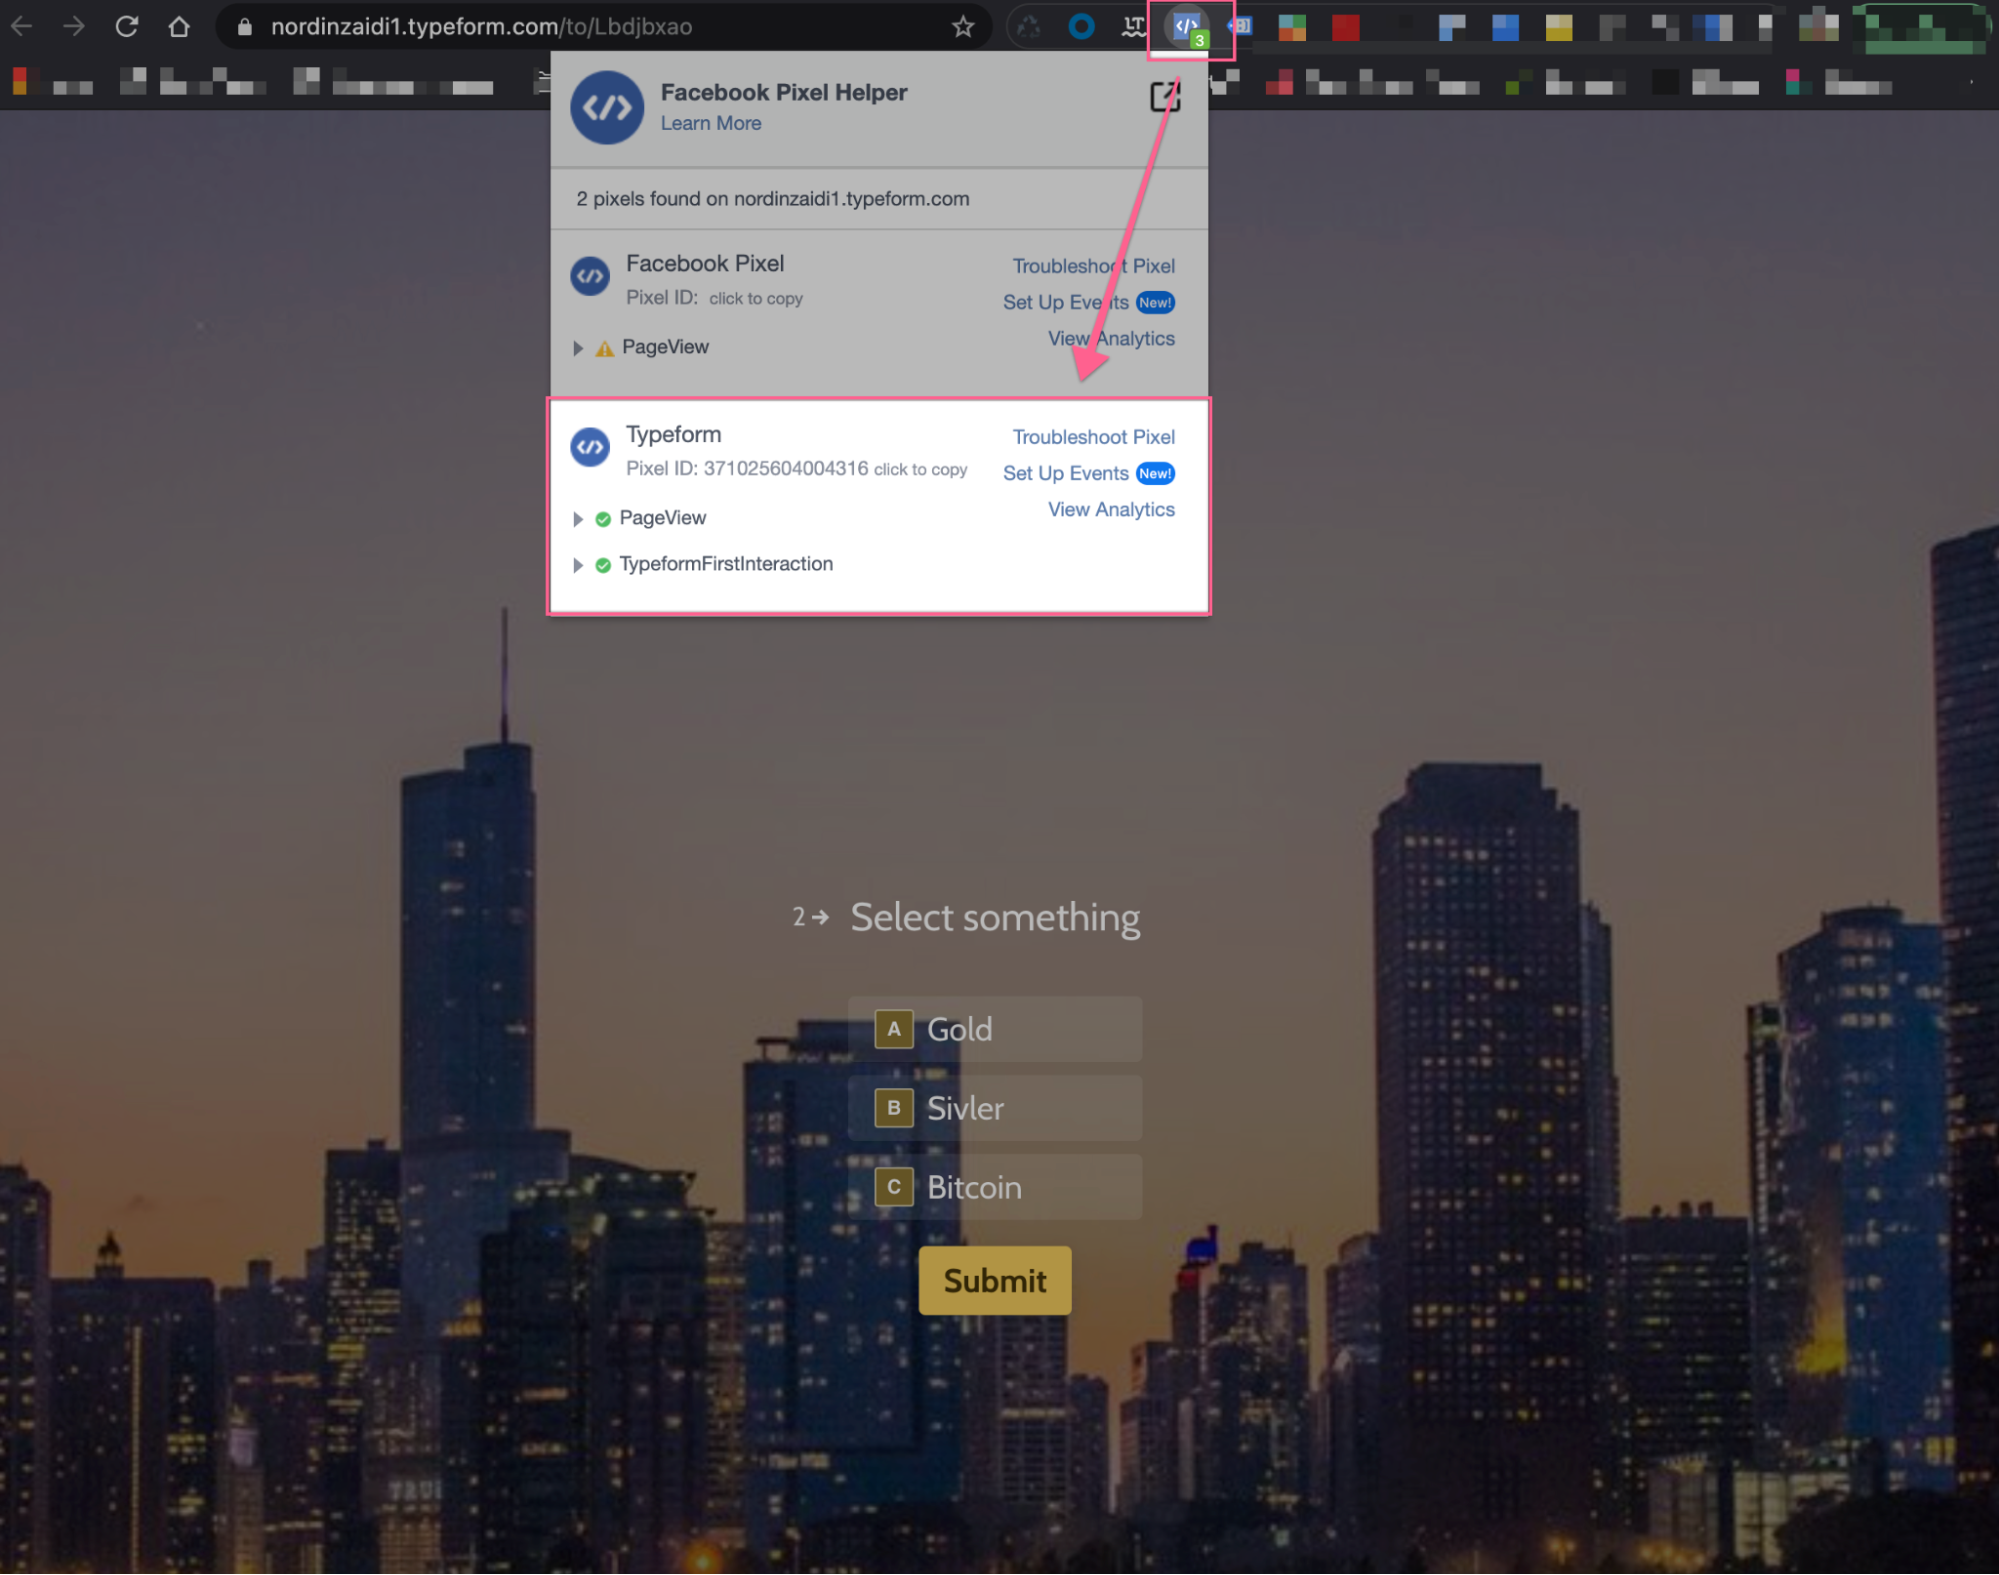
Task: Open the pop-out icon in Pixel Helper header
Action: tap(1165, 97)
